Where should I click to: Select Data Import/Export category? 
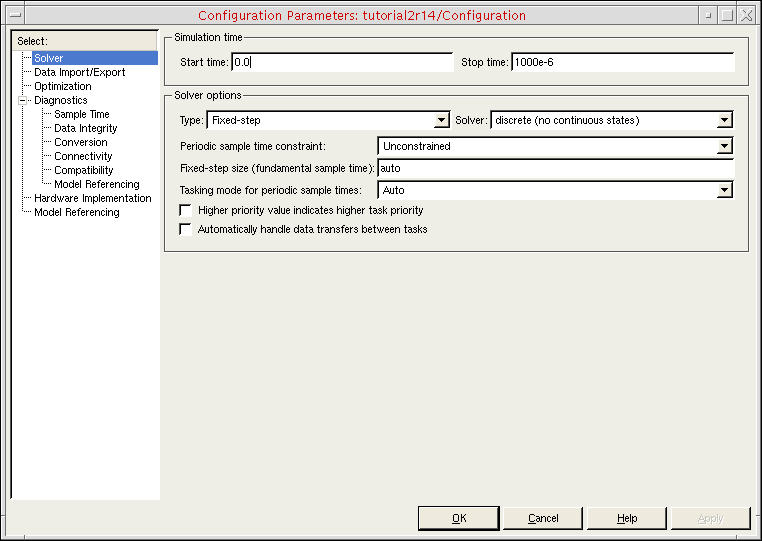79,72
